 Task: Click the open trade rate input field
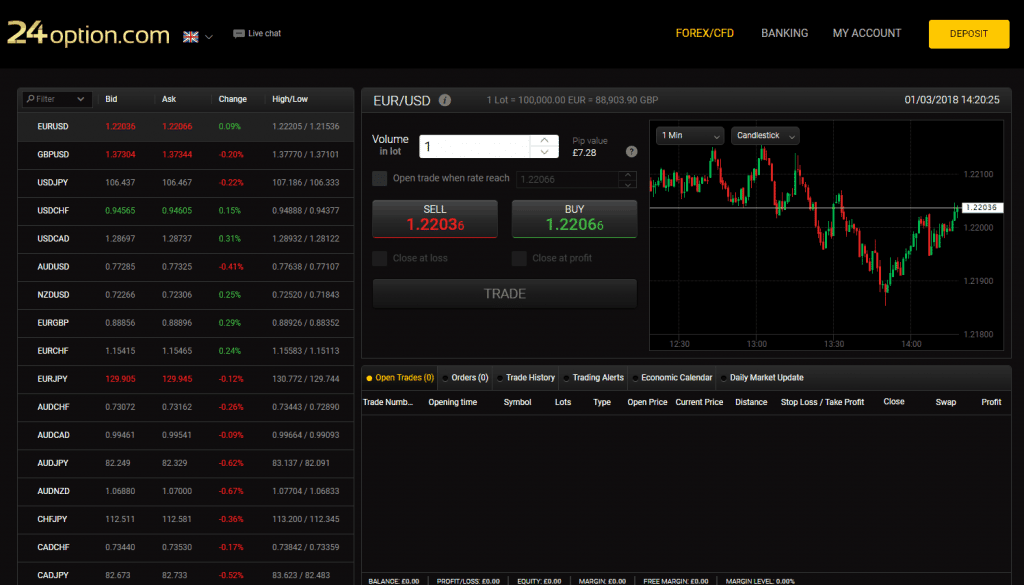pos(568,180)
